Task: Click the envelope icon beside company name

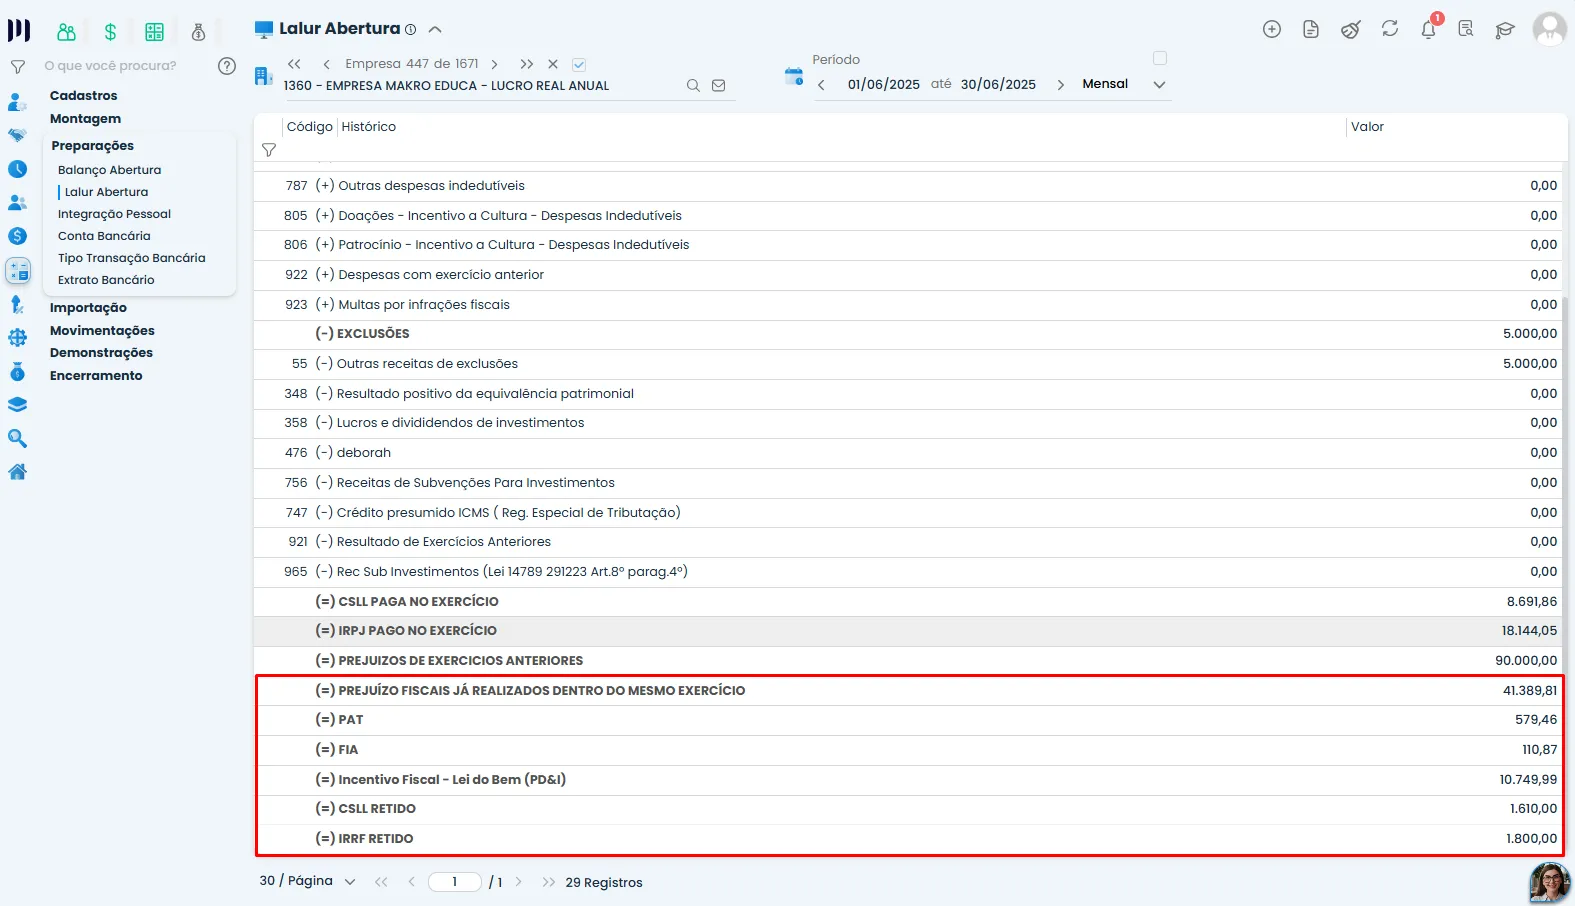Action: [x=719, y=86]
